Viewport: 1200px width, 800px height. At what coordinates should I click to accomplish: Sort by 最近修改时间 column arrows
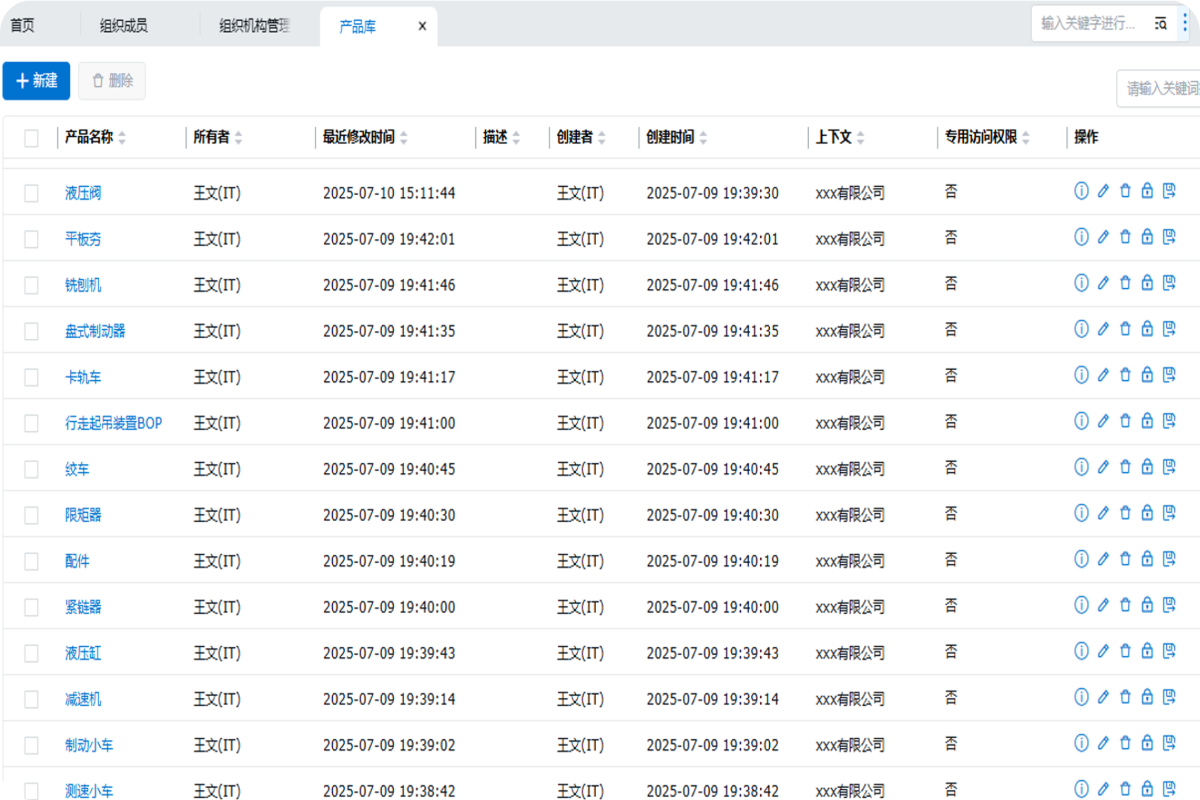coord(404,138)
